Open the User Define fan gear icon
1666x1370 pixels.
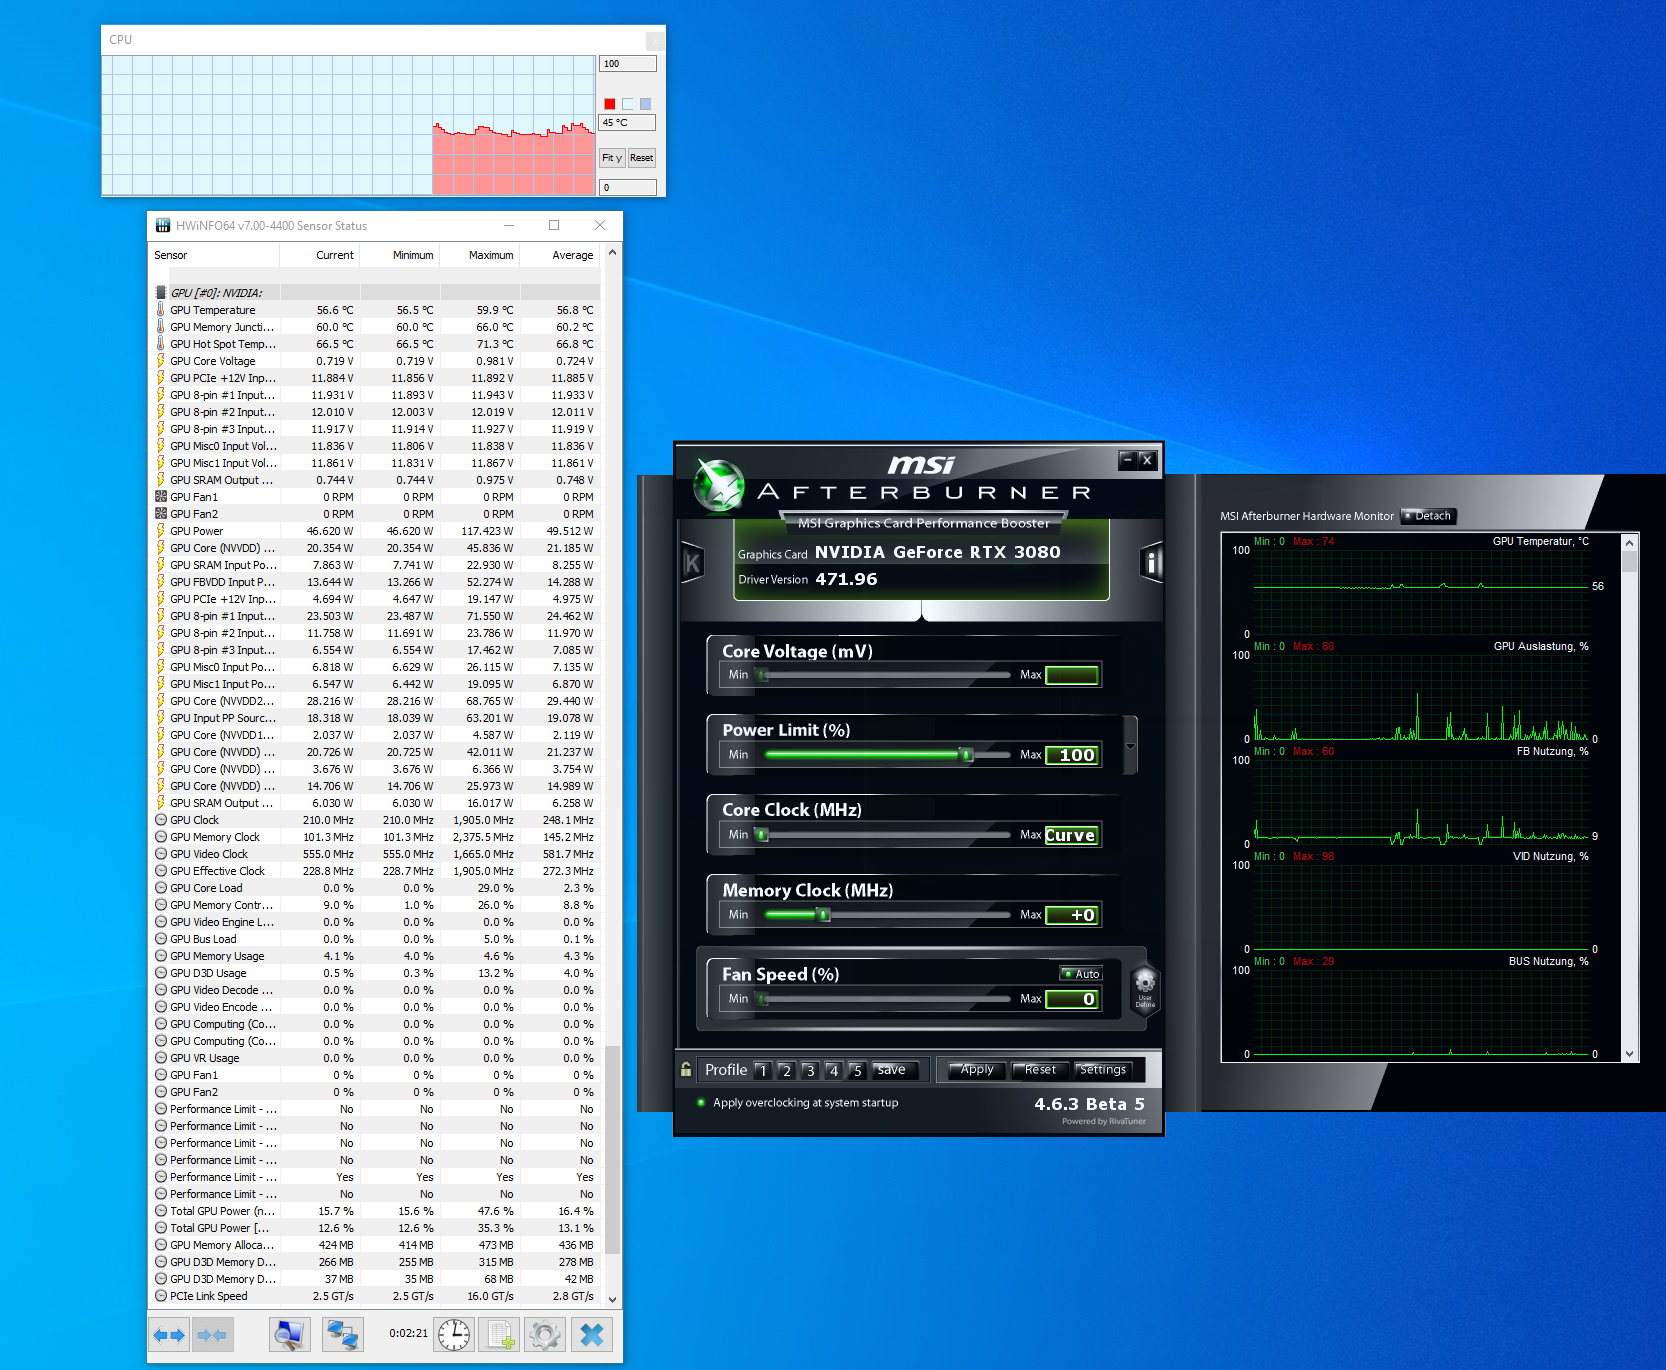click(1145, 988)
